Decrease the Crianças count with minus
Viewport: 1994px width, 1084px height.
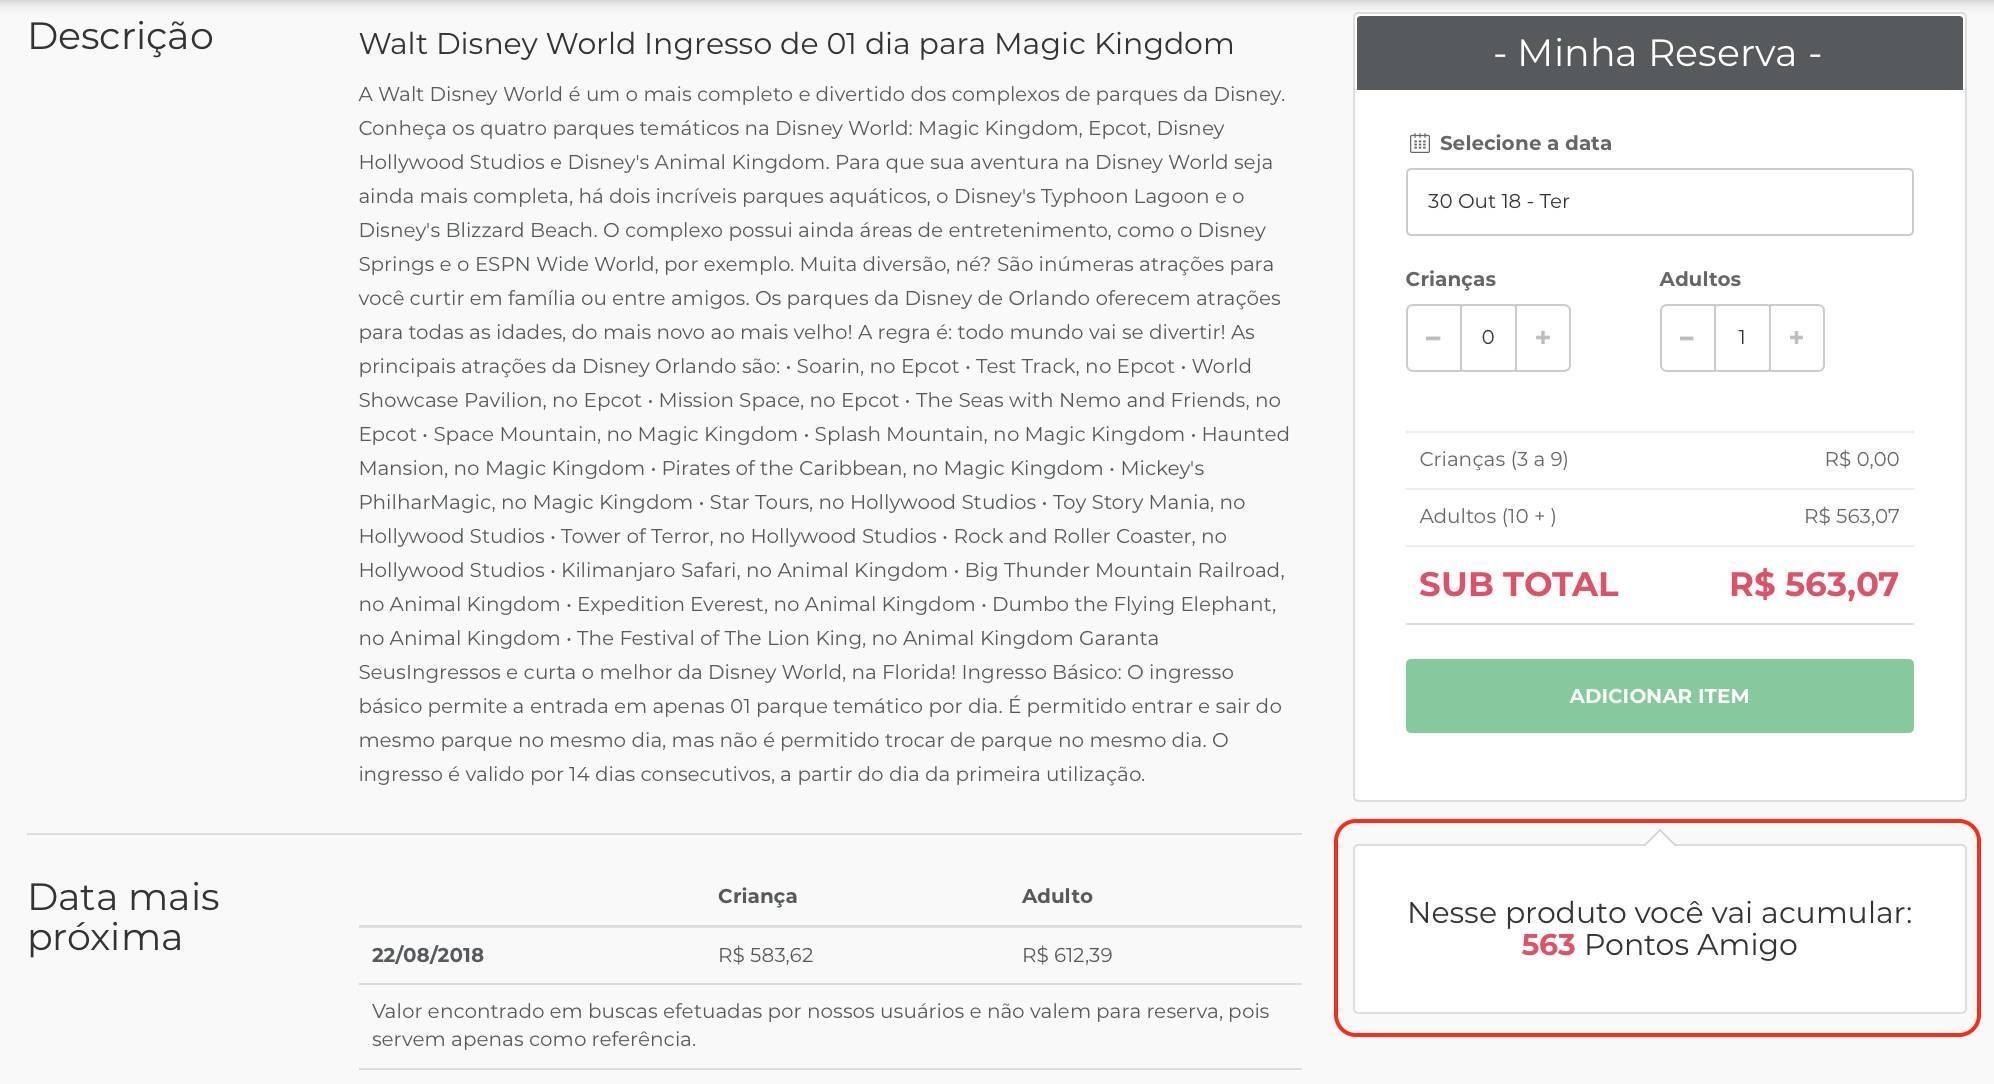[1433, 338]
